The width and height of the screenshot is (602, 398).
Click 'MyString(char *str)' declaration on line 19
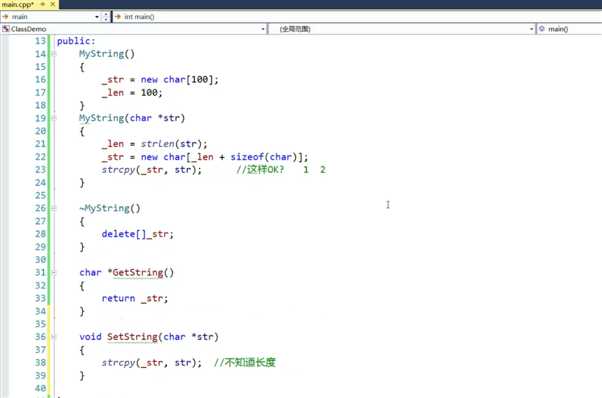132,118
